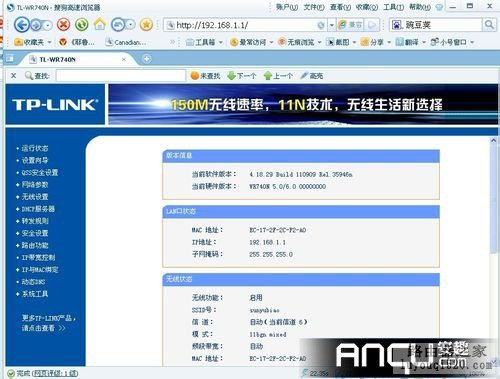Click the browser back arrow button
Viewport: 500px width, 379px height.
pyautogui.click(x=22, y=25)
